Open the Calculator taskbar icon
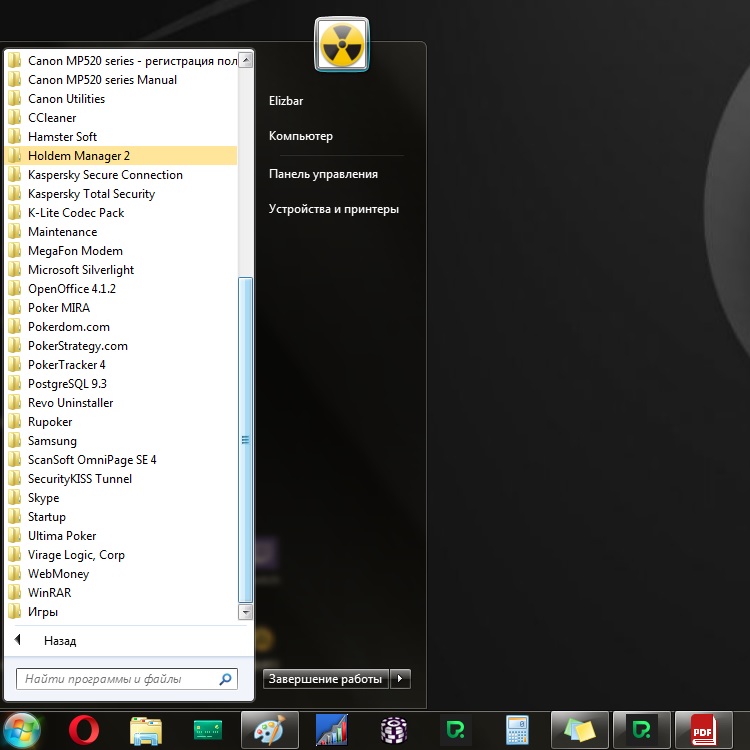The height and width of the screenshot is (750, 750). [x=518, y=731]
